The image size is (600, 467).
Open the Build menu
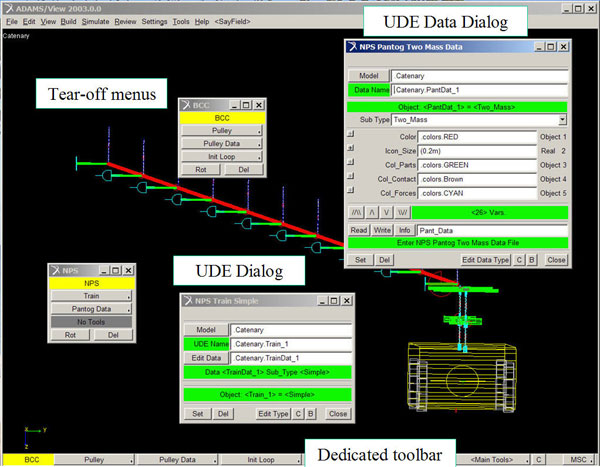(68, 22)
